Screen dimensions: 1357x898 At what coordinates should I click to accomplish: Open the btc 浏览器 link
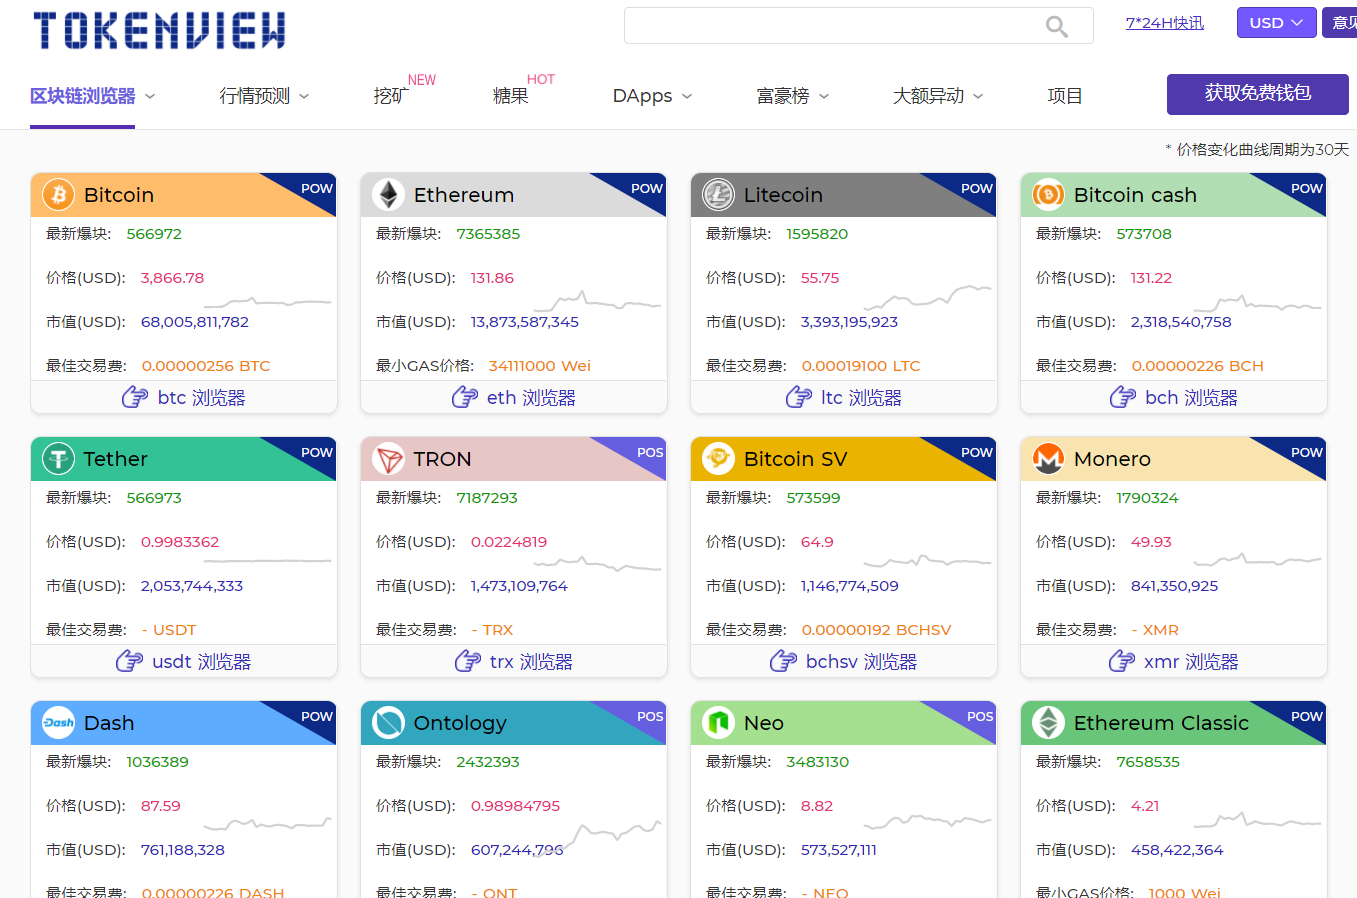201,397
